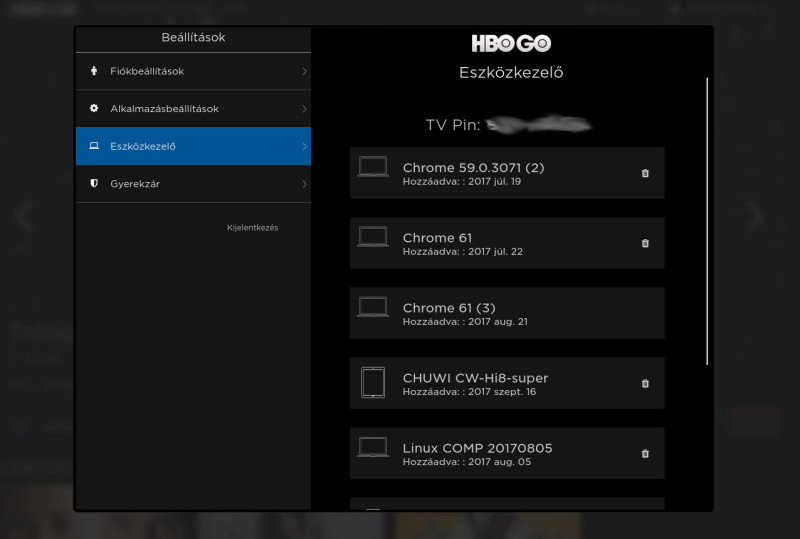Click laptop icon of Chrome 61 (3)

[372, 307]
